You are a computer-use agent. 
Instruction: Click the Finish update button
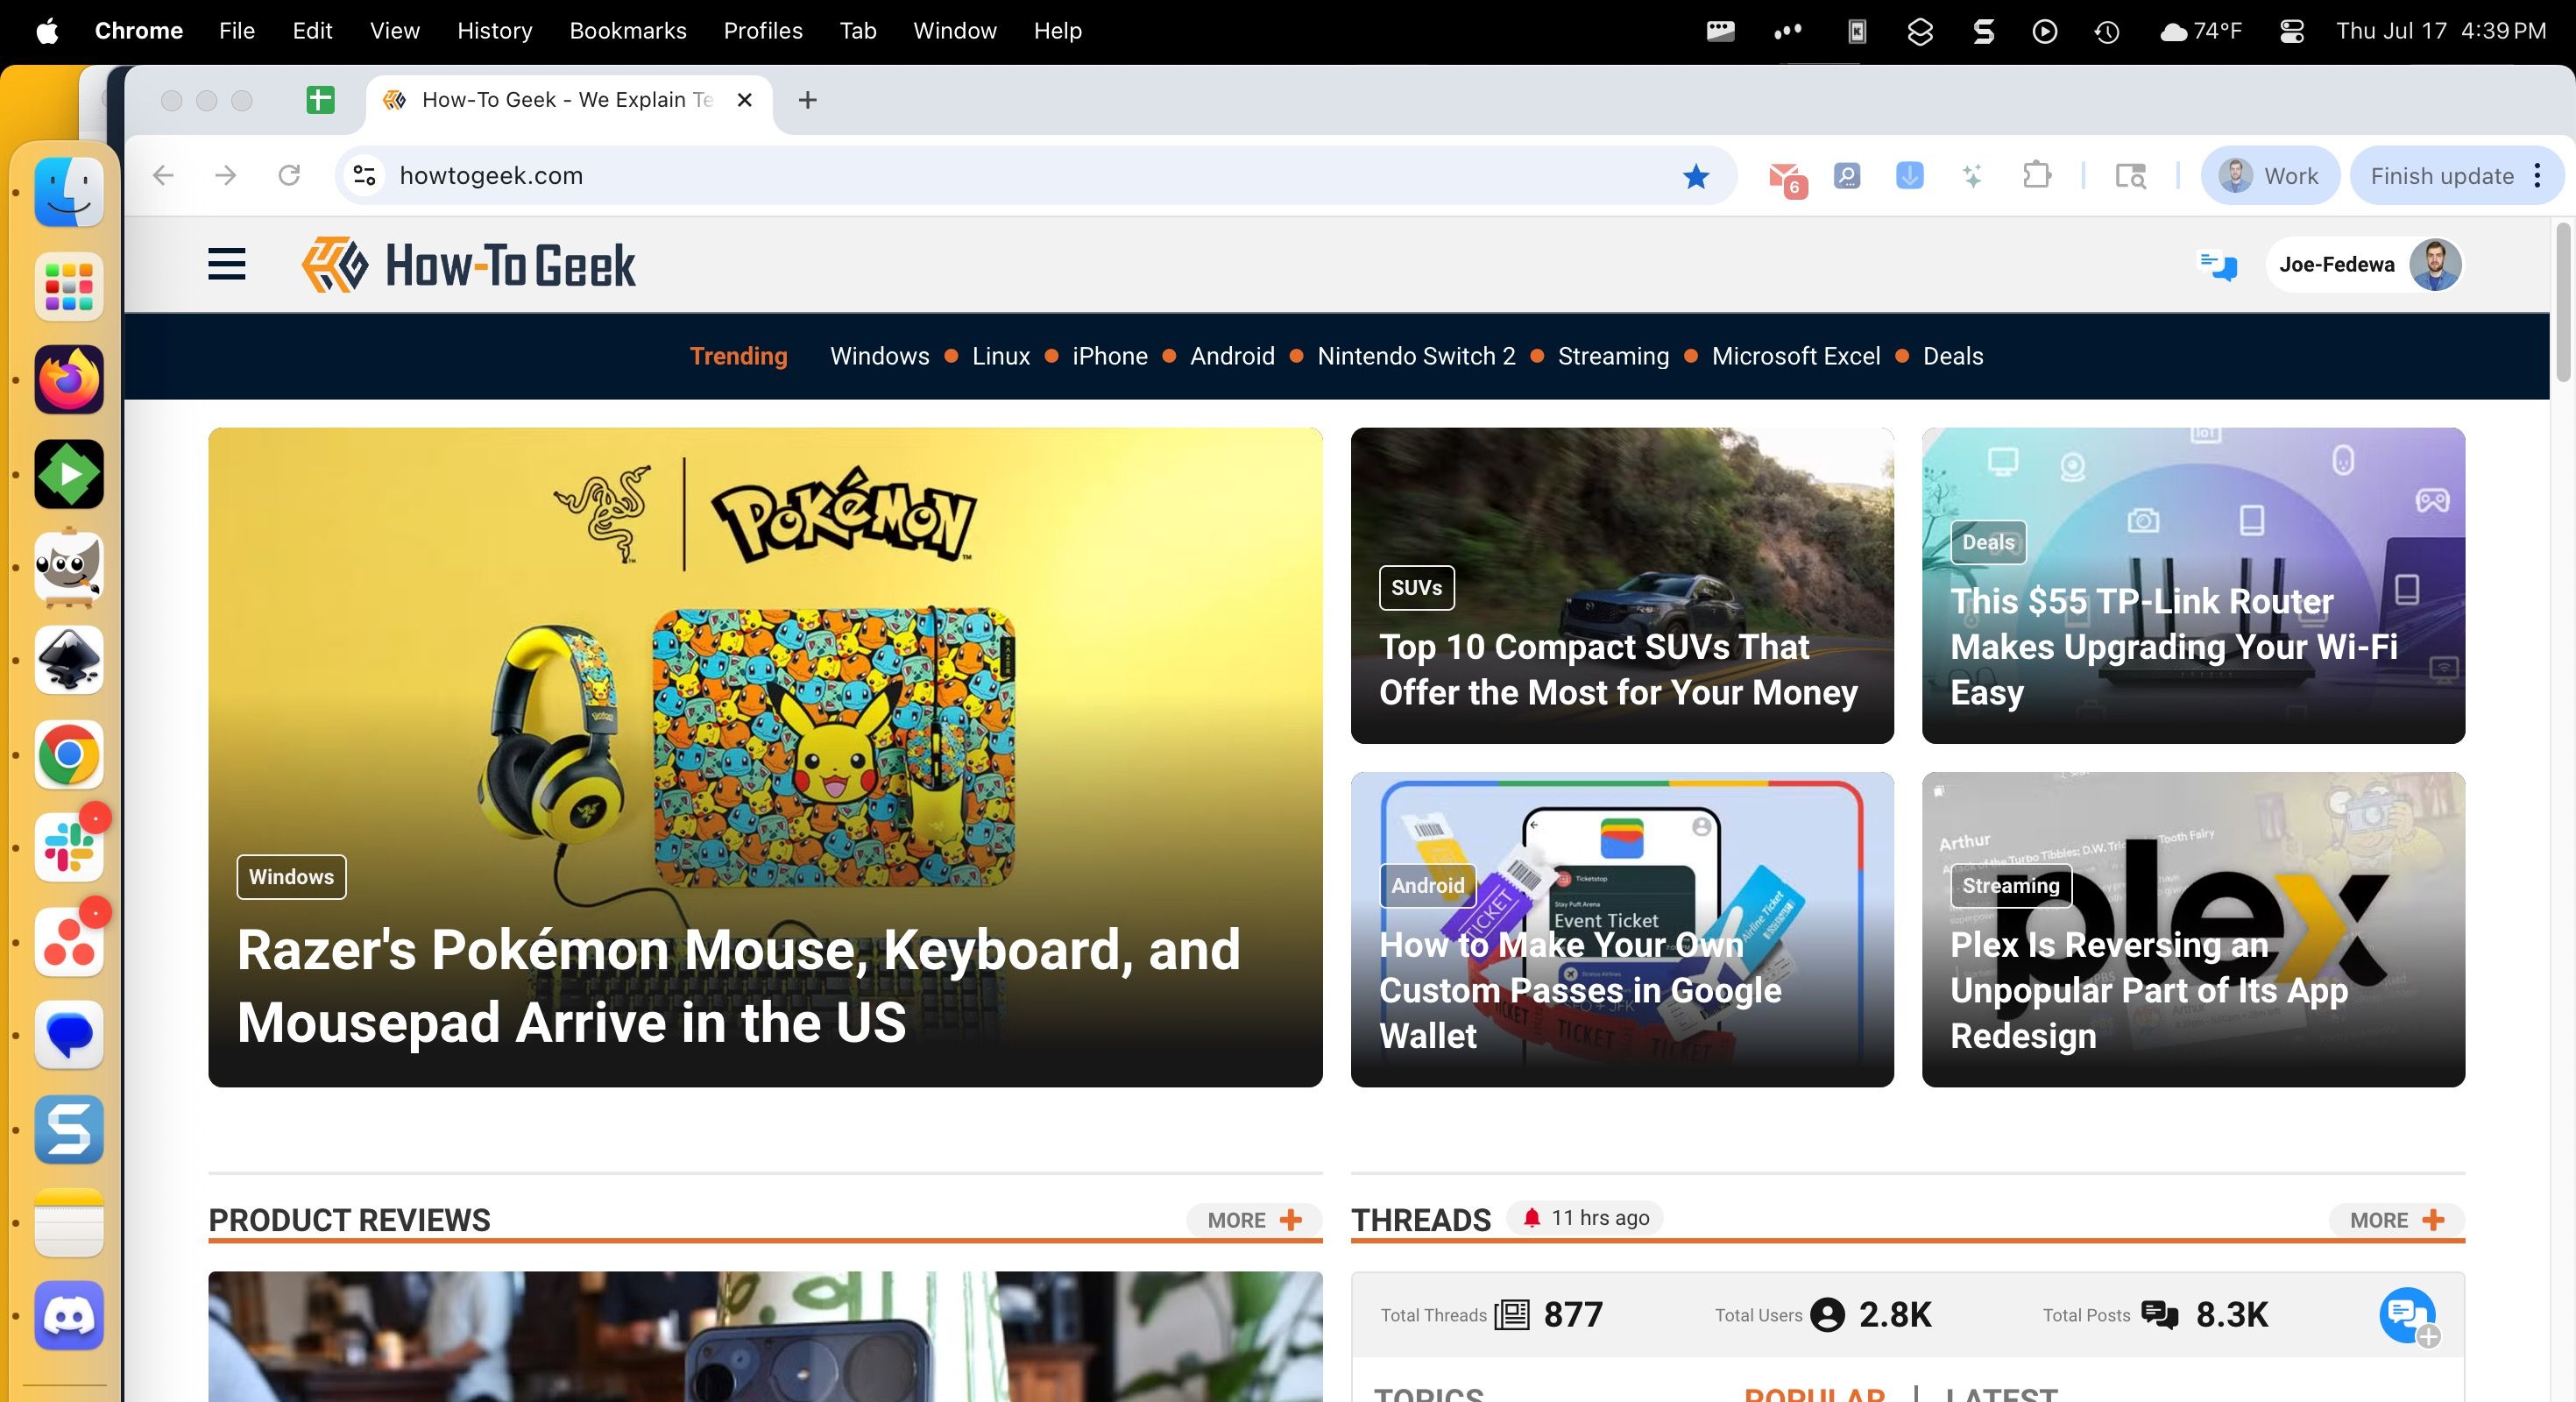point(2441,176)
